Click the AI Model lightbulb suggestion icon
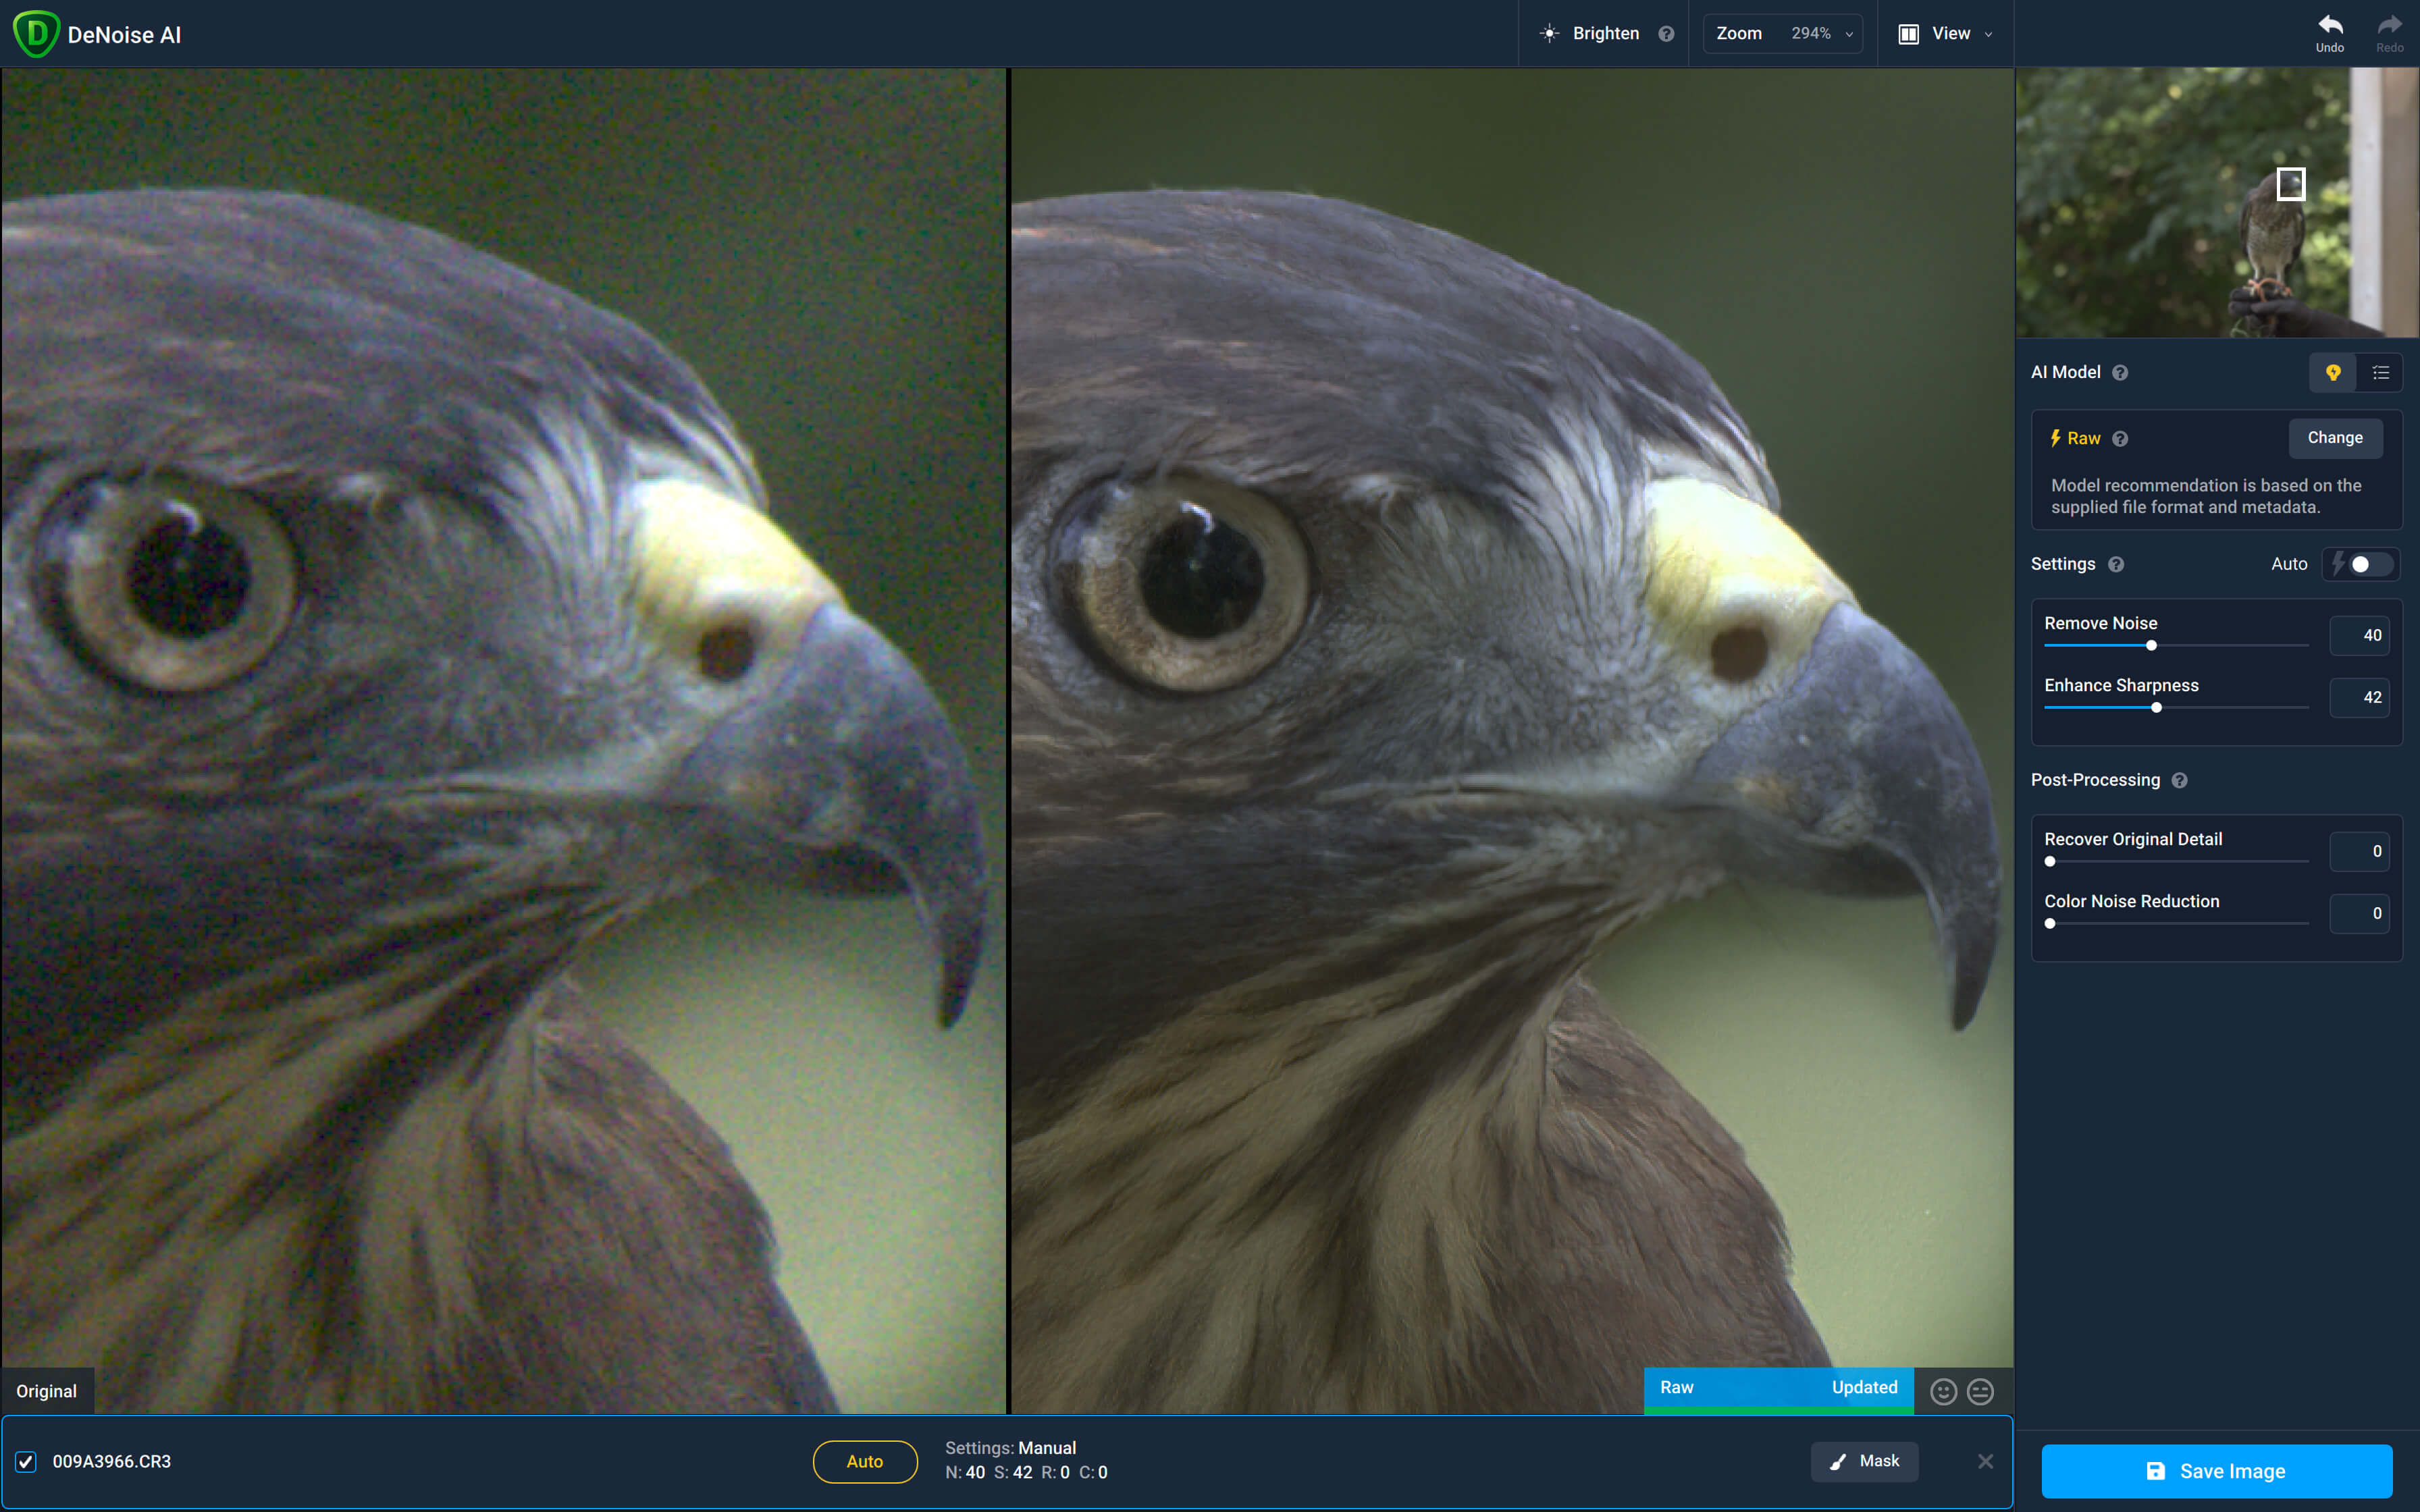The image size is (2420, 1512). pyautogui.click(x=2333, y=371)
